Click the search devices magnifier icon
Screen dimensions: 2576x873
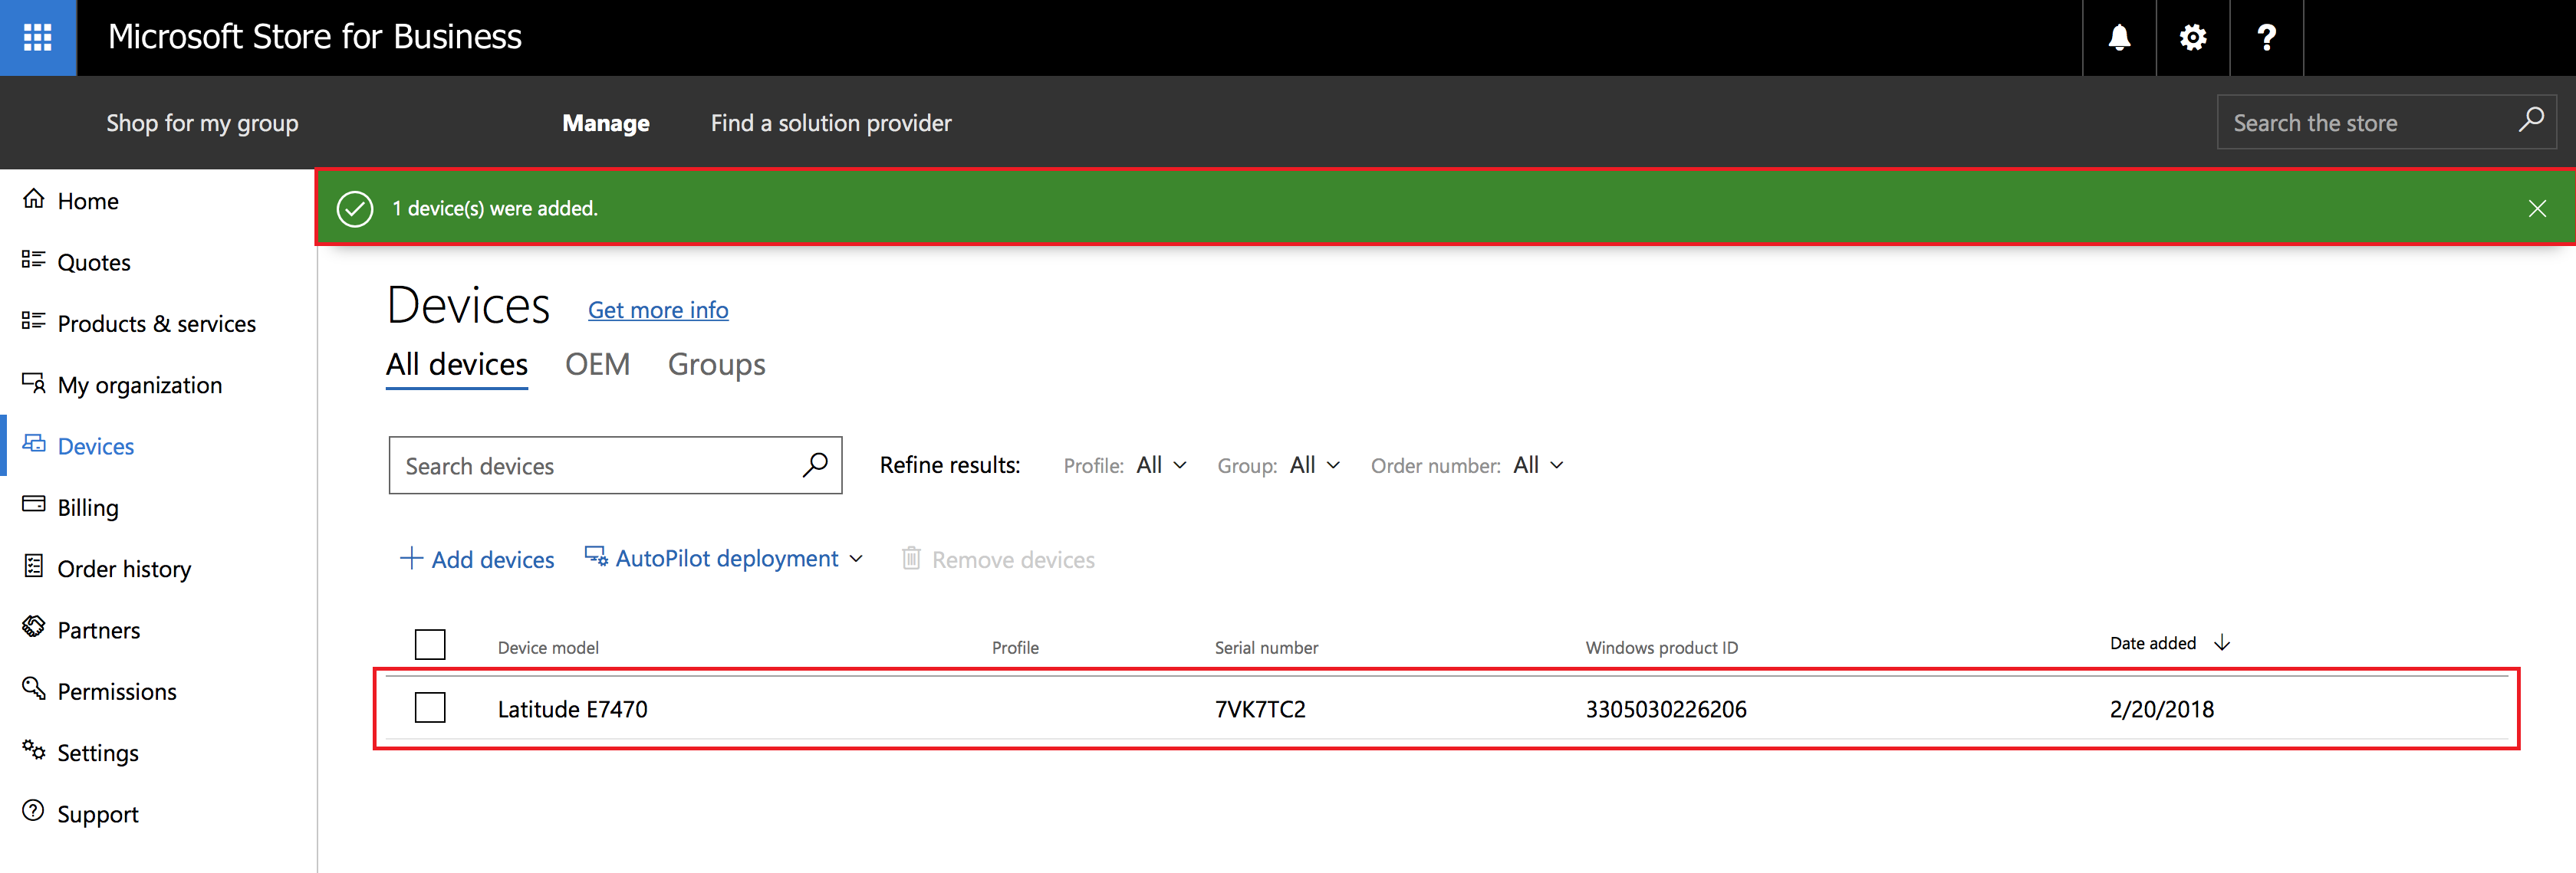(815, 465)
